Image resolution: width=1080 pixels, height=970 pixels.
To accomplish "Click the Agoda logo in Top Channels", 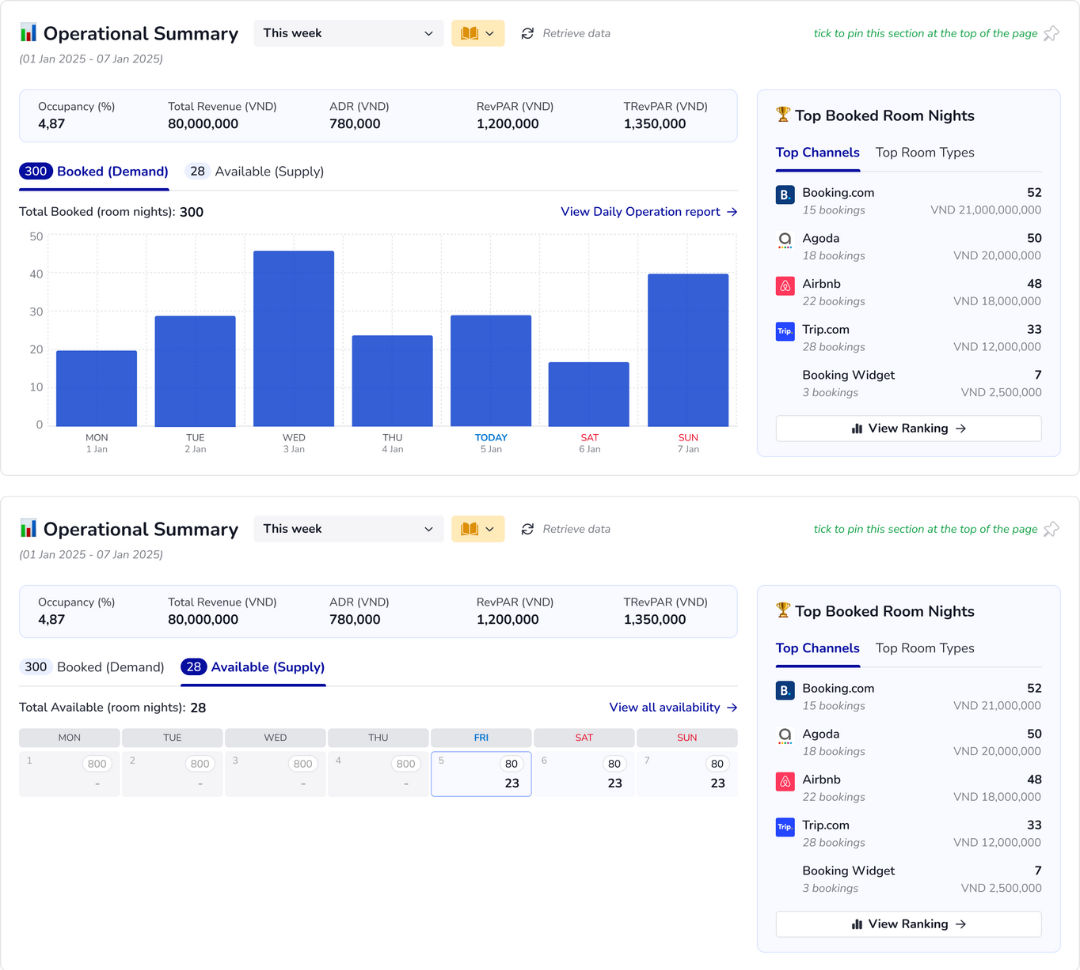I will click(x=784, y=241).
